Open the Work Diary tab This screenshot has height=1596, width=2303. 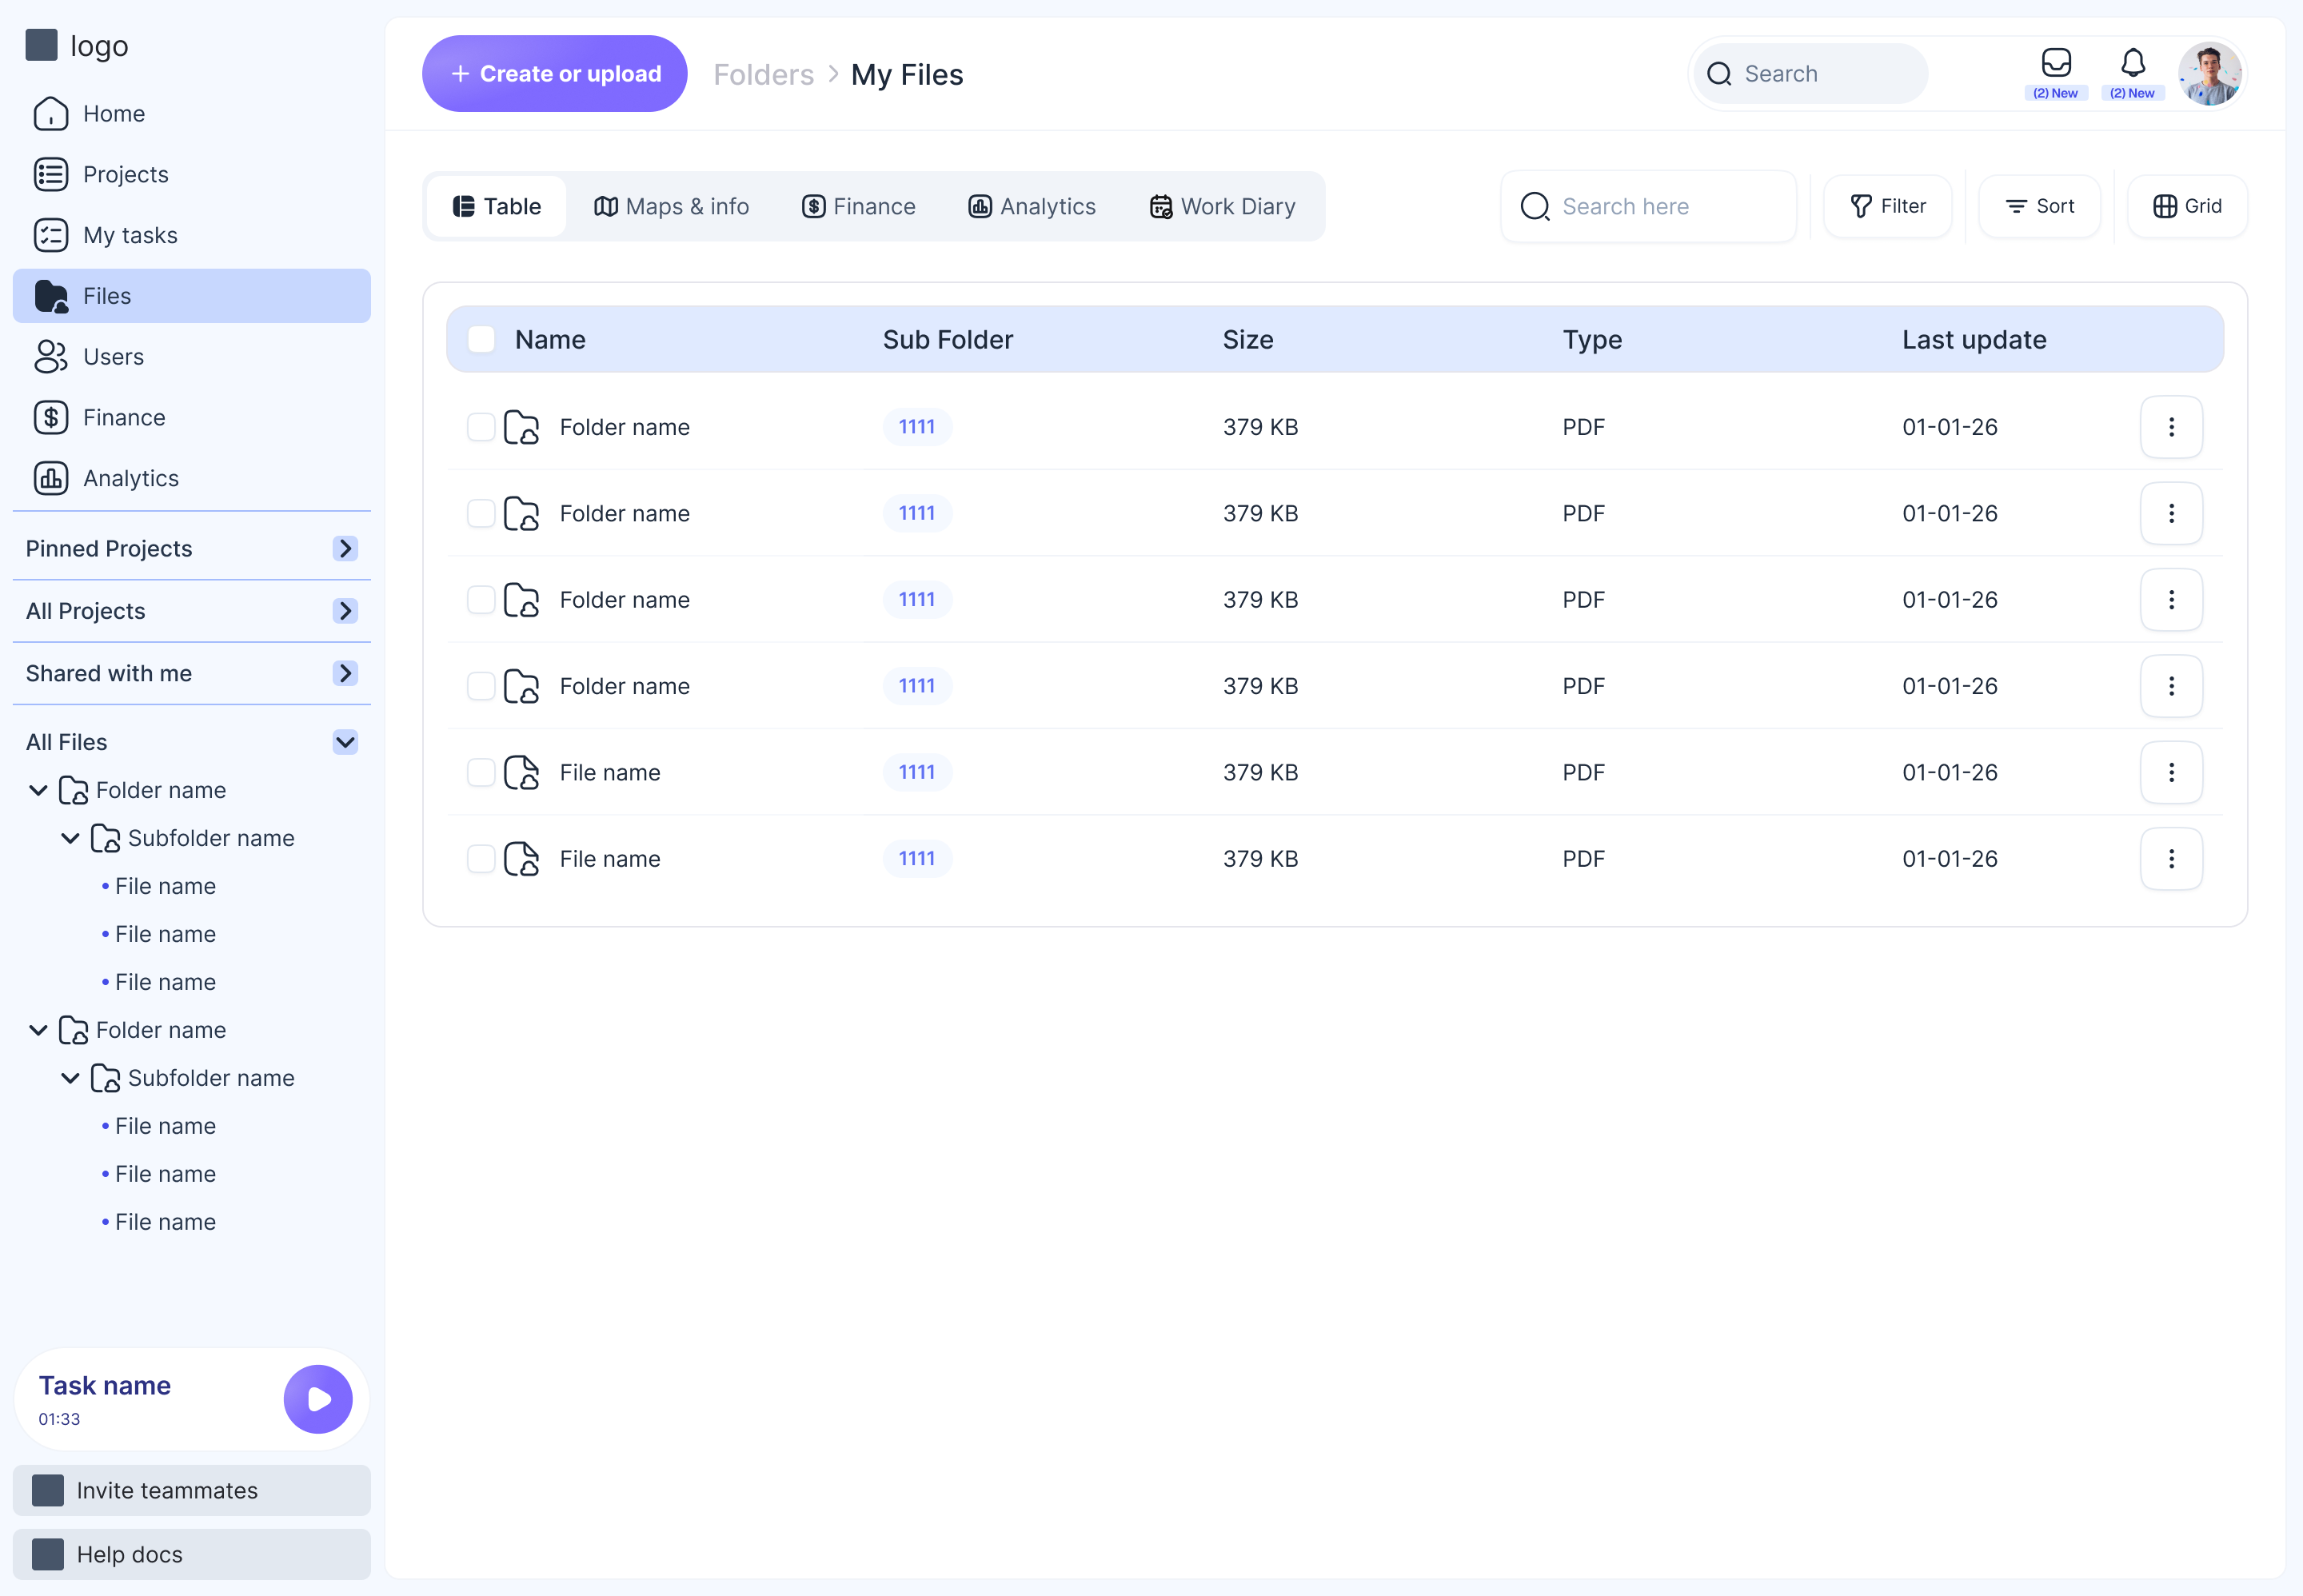[1222, 206]
